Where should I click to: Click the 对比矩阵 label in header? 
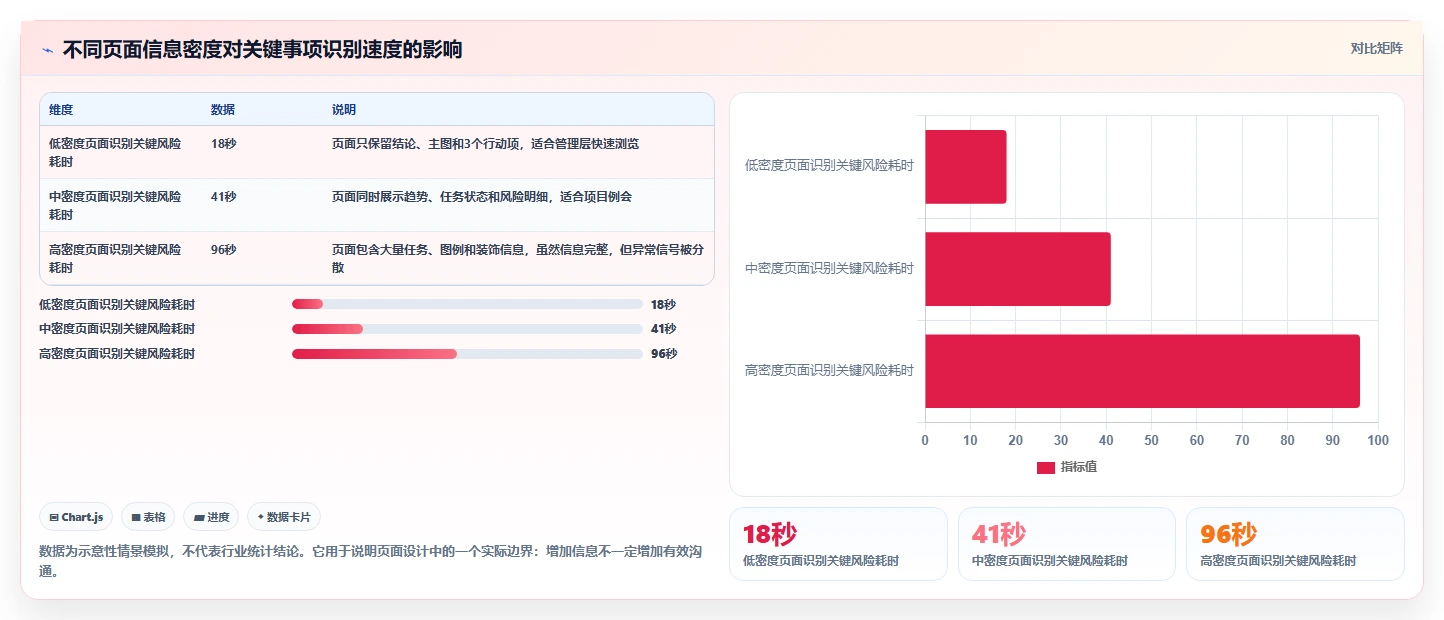tap(1377, 48)
